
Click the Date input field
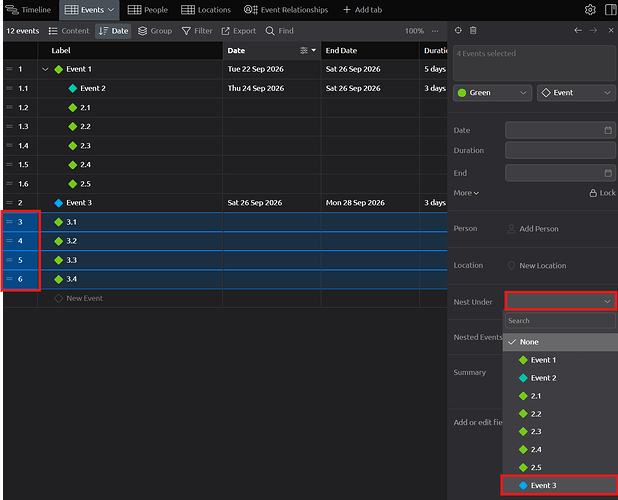pyautogui.click(x=560, y=130)
